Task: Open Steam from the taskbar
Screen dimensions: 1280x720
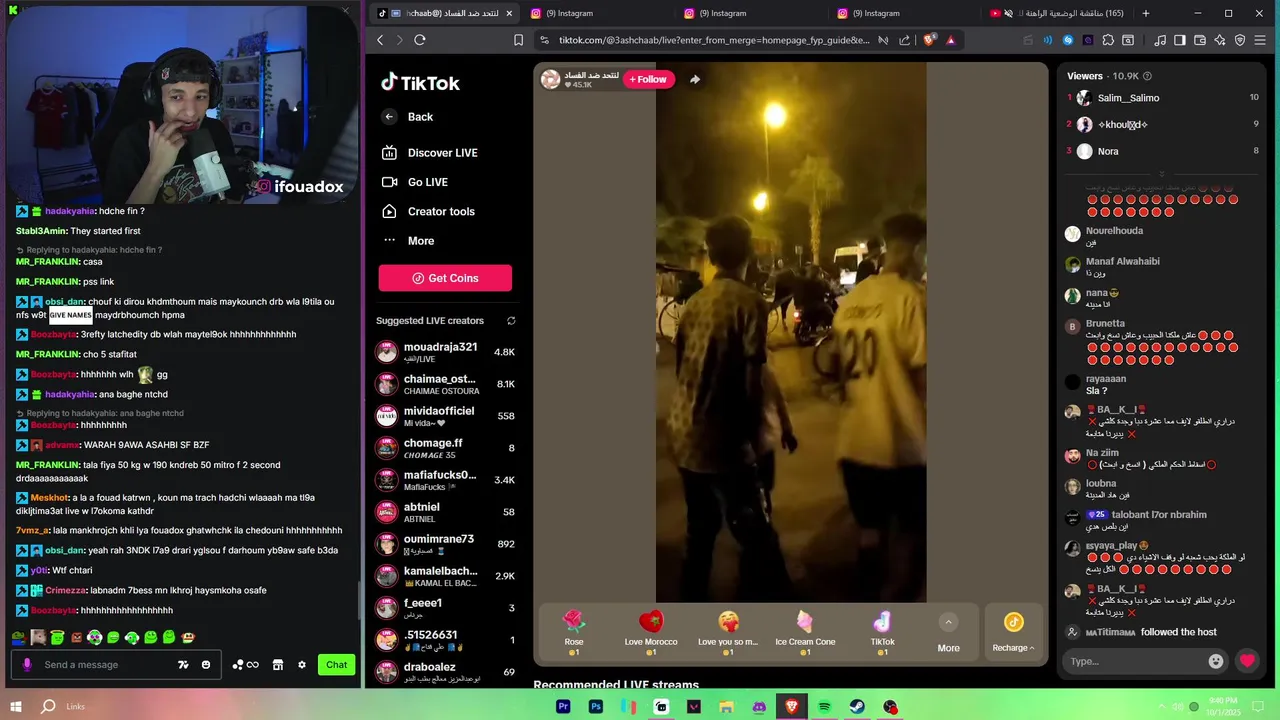Action: tap(857, 707)
